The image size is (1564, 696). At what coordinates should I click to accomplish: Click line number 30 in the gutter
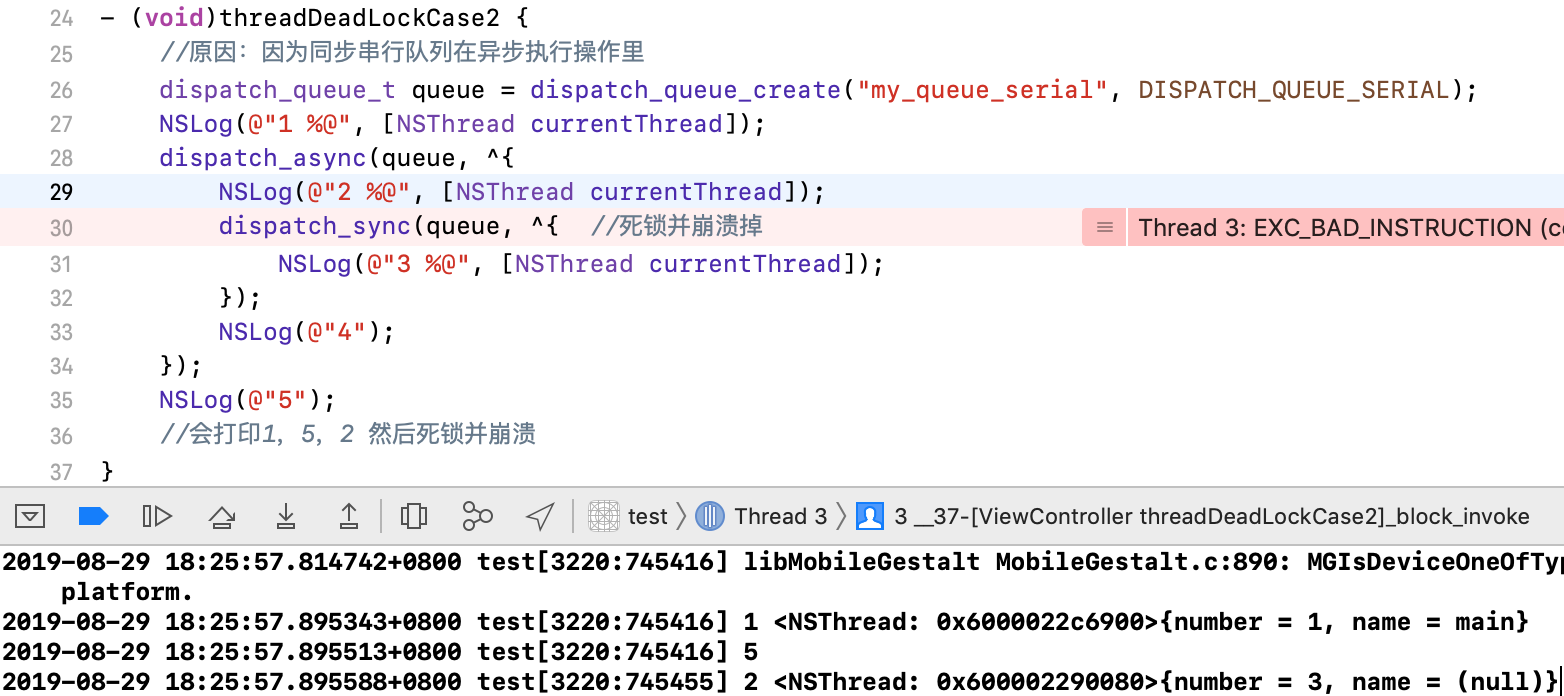pos(61,228)
